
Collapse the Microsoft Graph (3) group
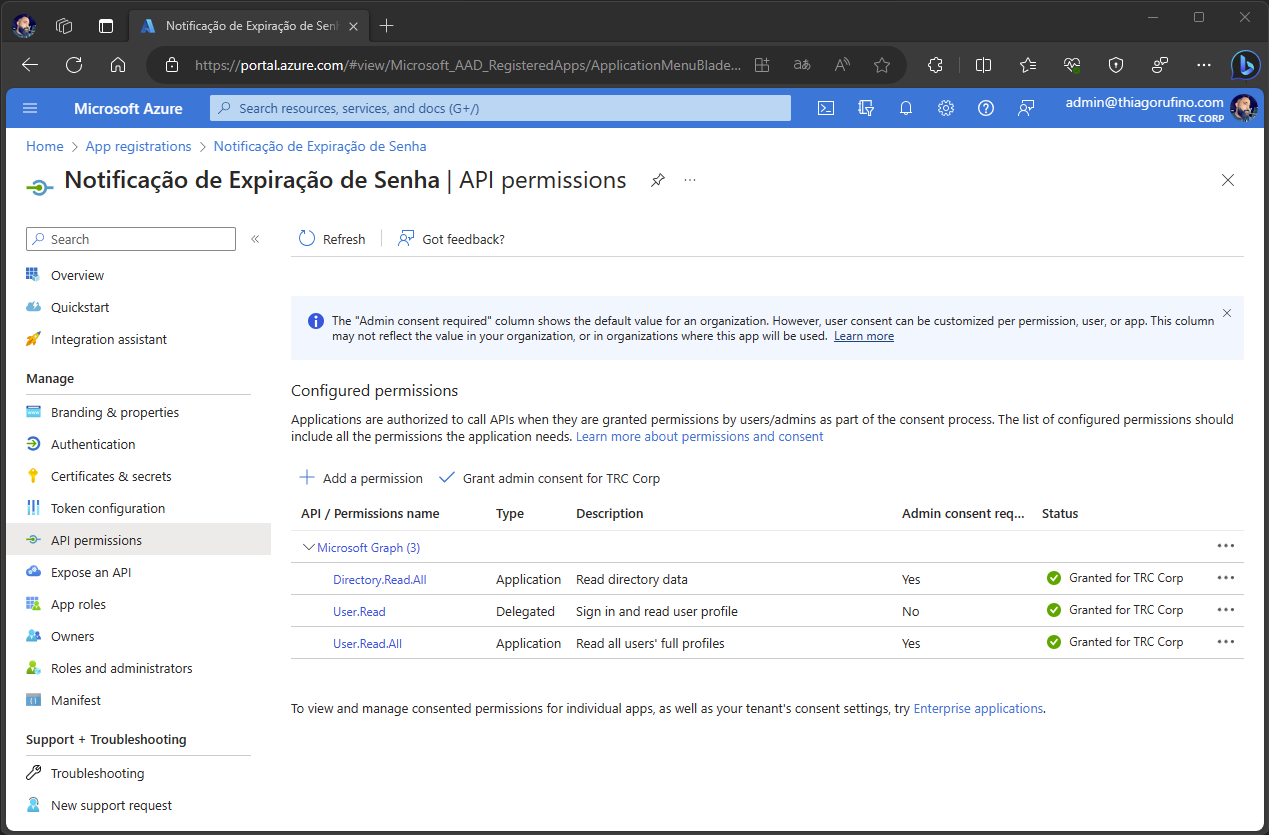309,547
